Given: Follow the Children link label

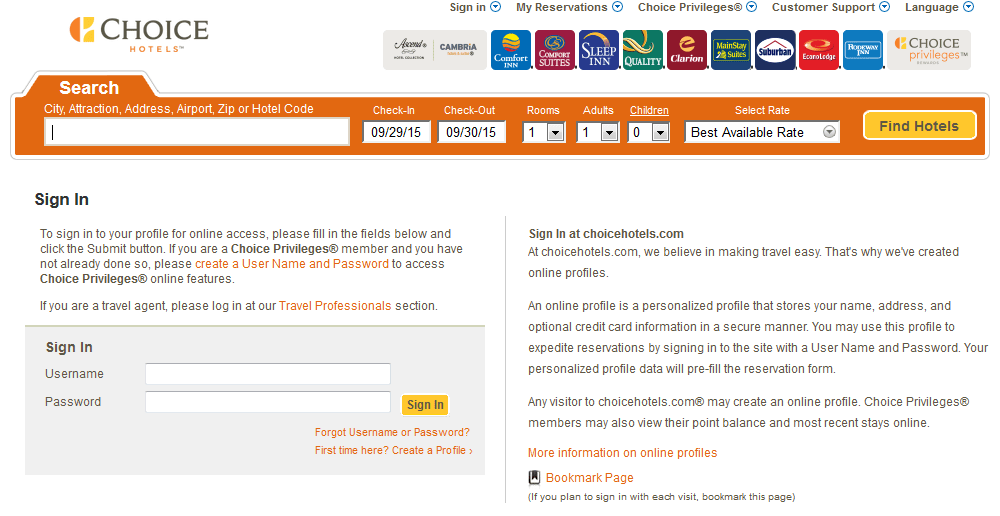Looking at the screenshot, I should pos(649,110).
